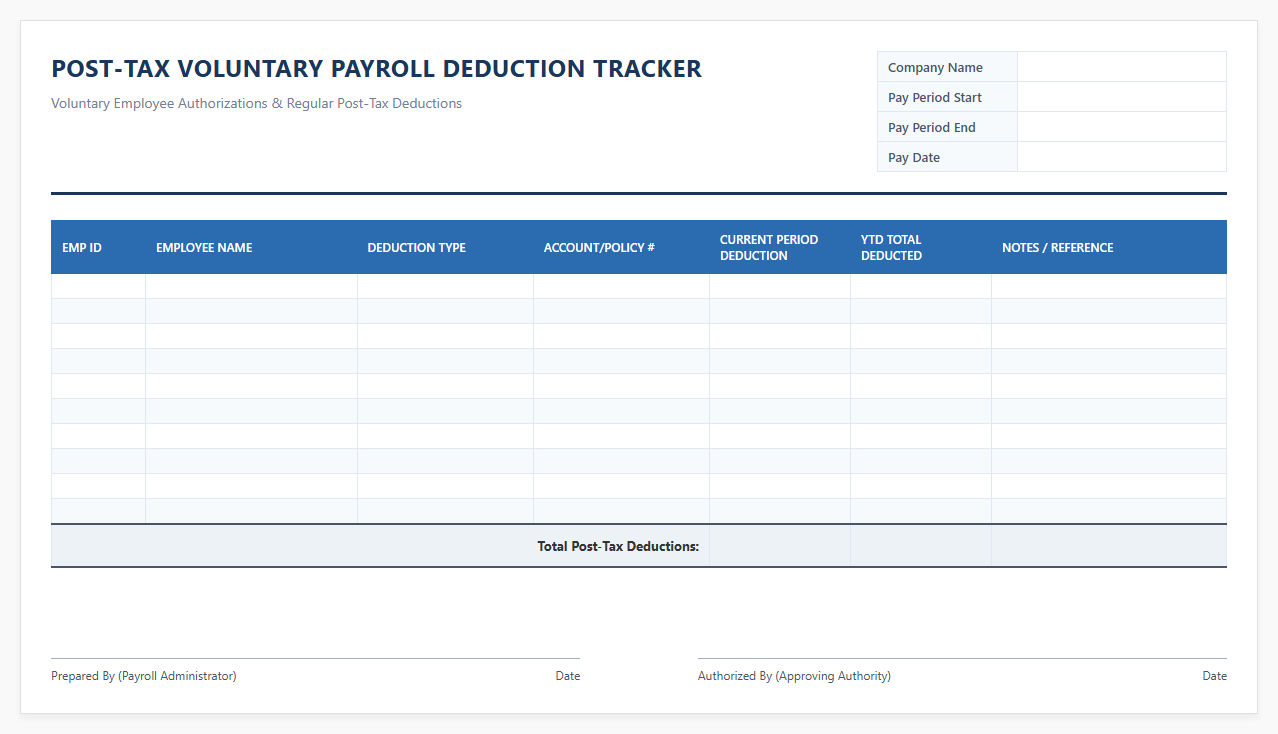
Task: Click the Current Period Deduction total cell
Action: pyautogui.click(x=780, y=546)
